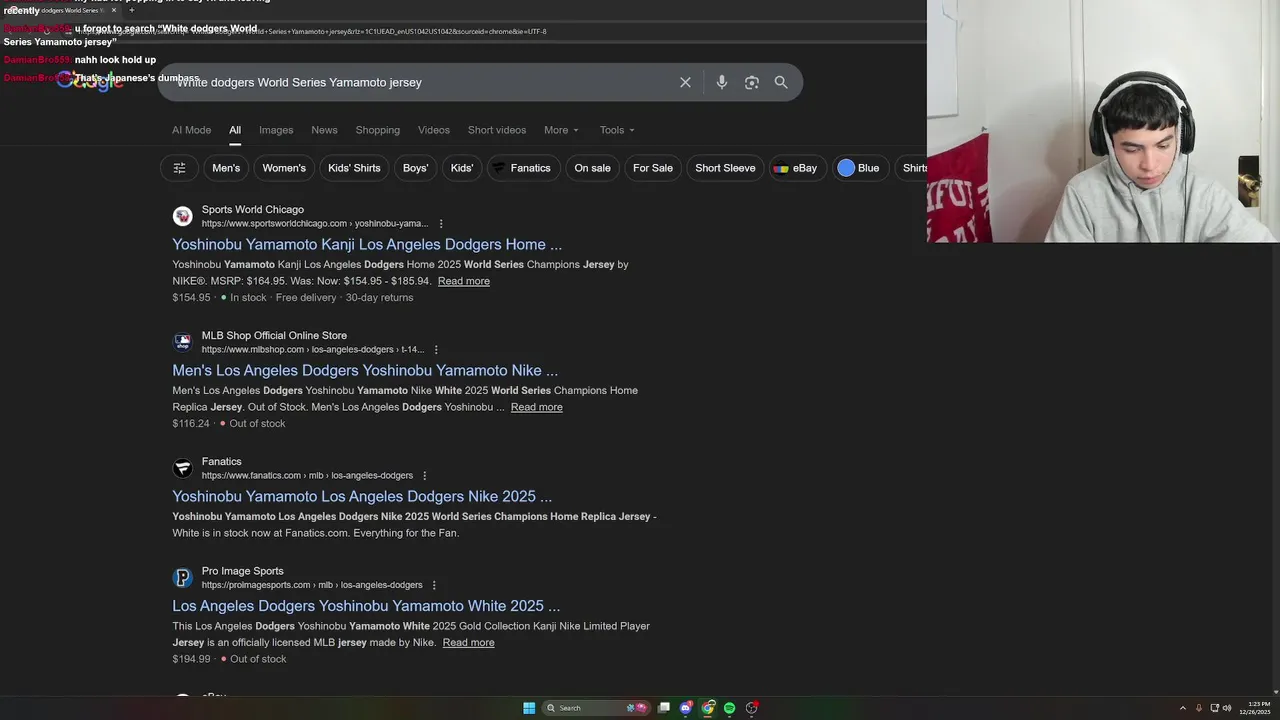This screenshot has height=720, width=1280.
Task: Read more on Sports World Chicago snippet
Action: pos(464,281)
